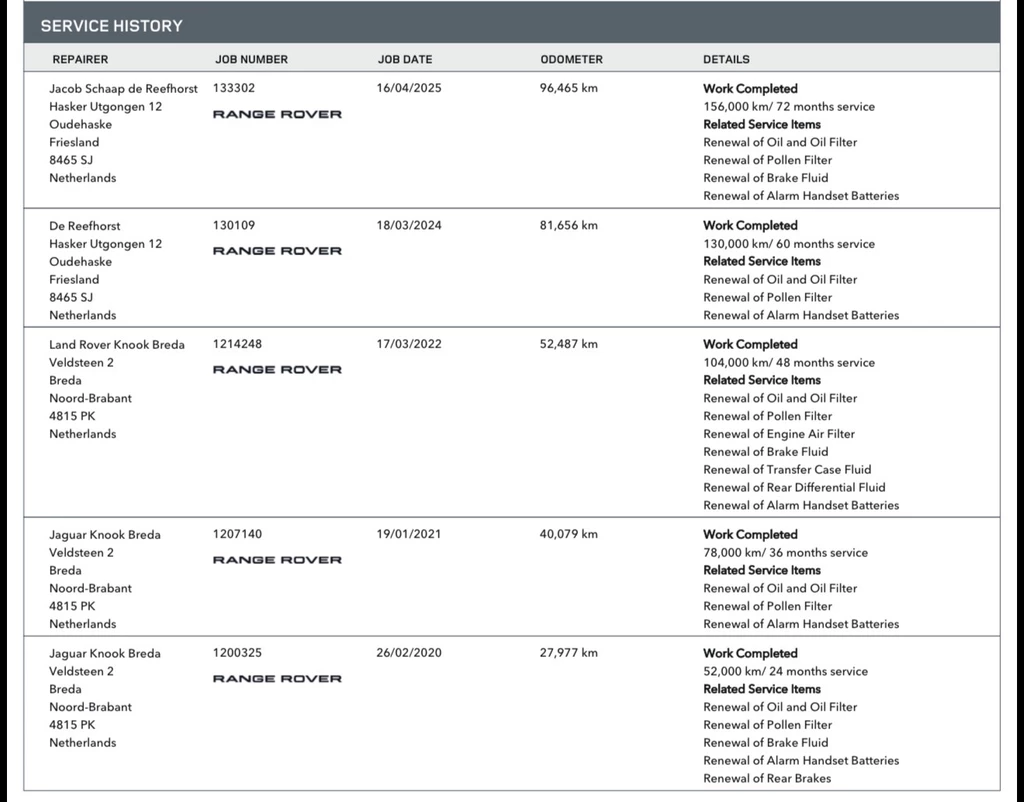Click the Job Number column header
The width and height of the screenshot is (1024, 802).
[x=251, y=59]
